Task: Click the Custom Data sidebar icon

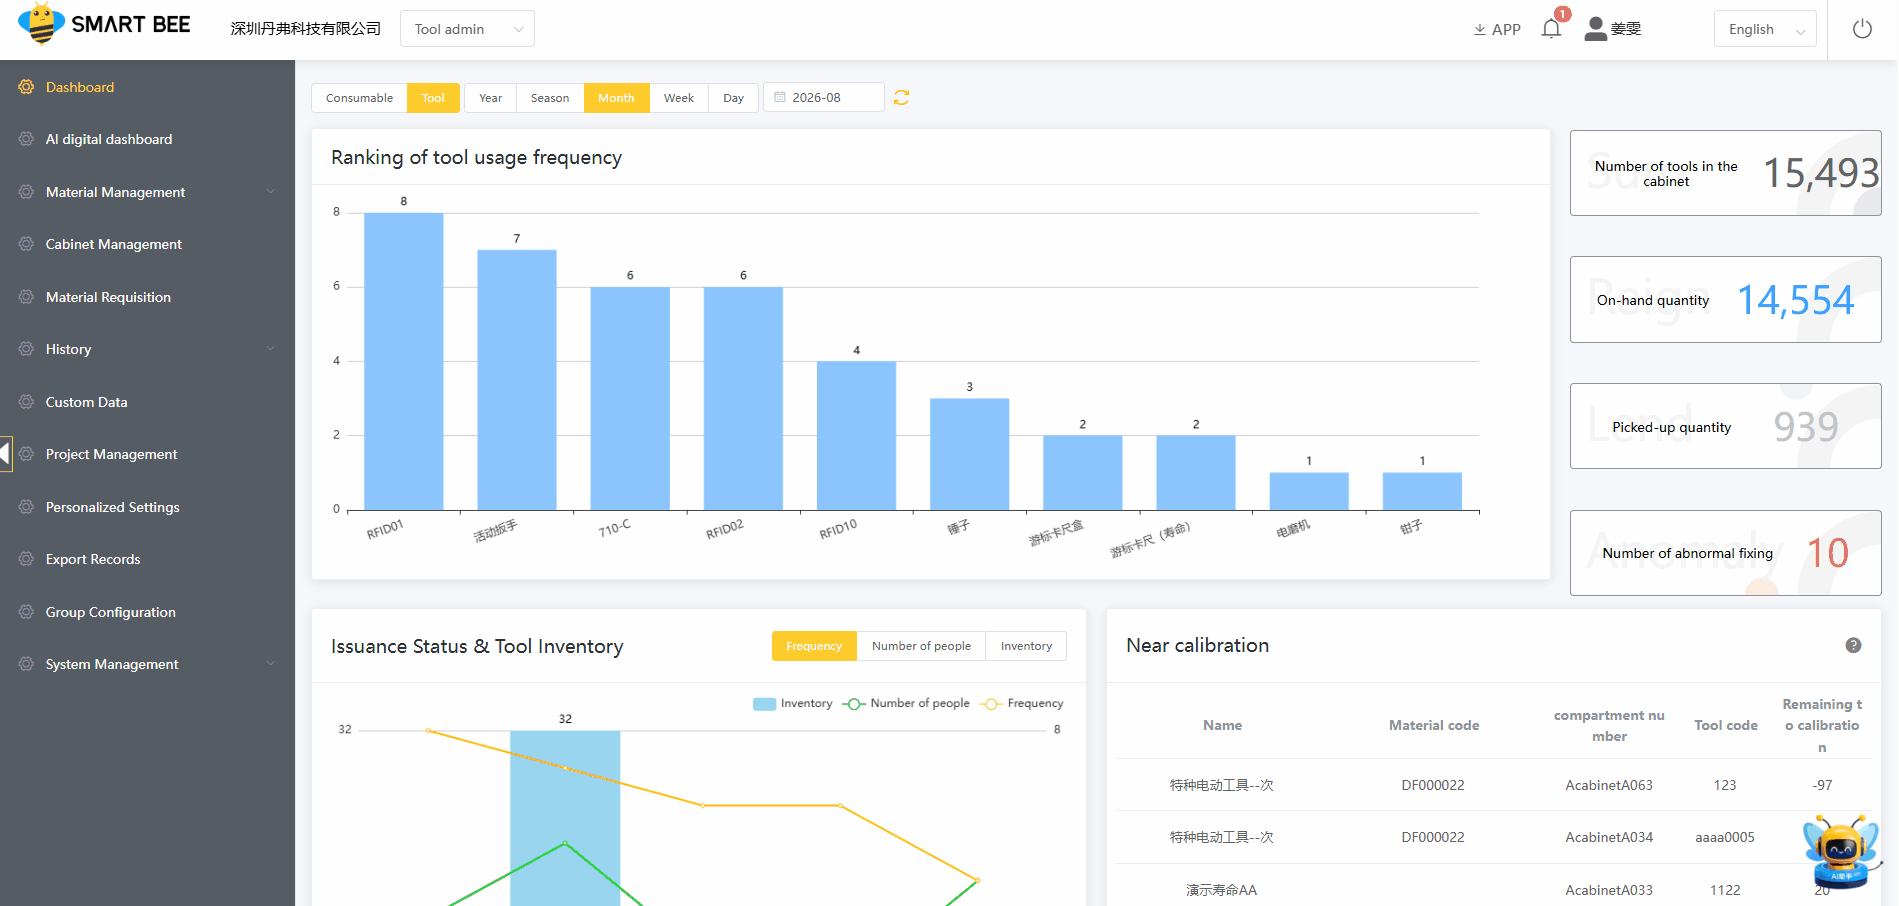Action: pos(26,402)
